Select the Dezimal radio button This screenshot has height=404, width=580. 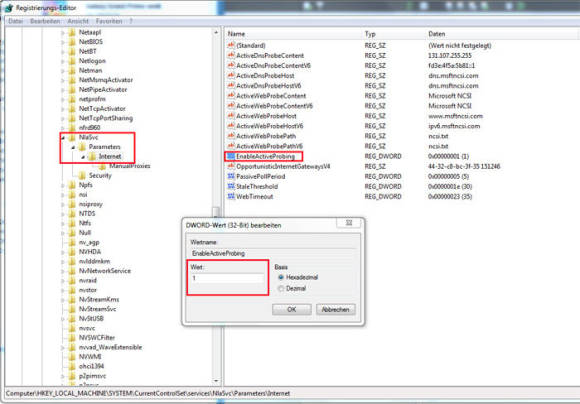coord(281,288)
